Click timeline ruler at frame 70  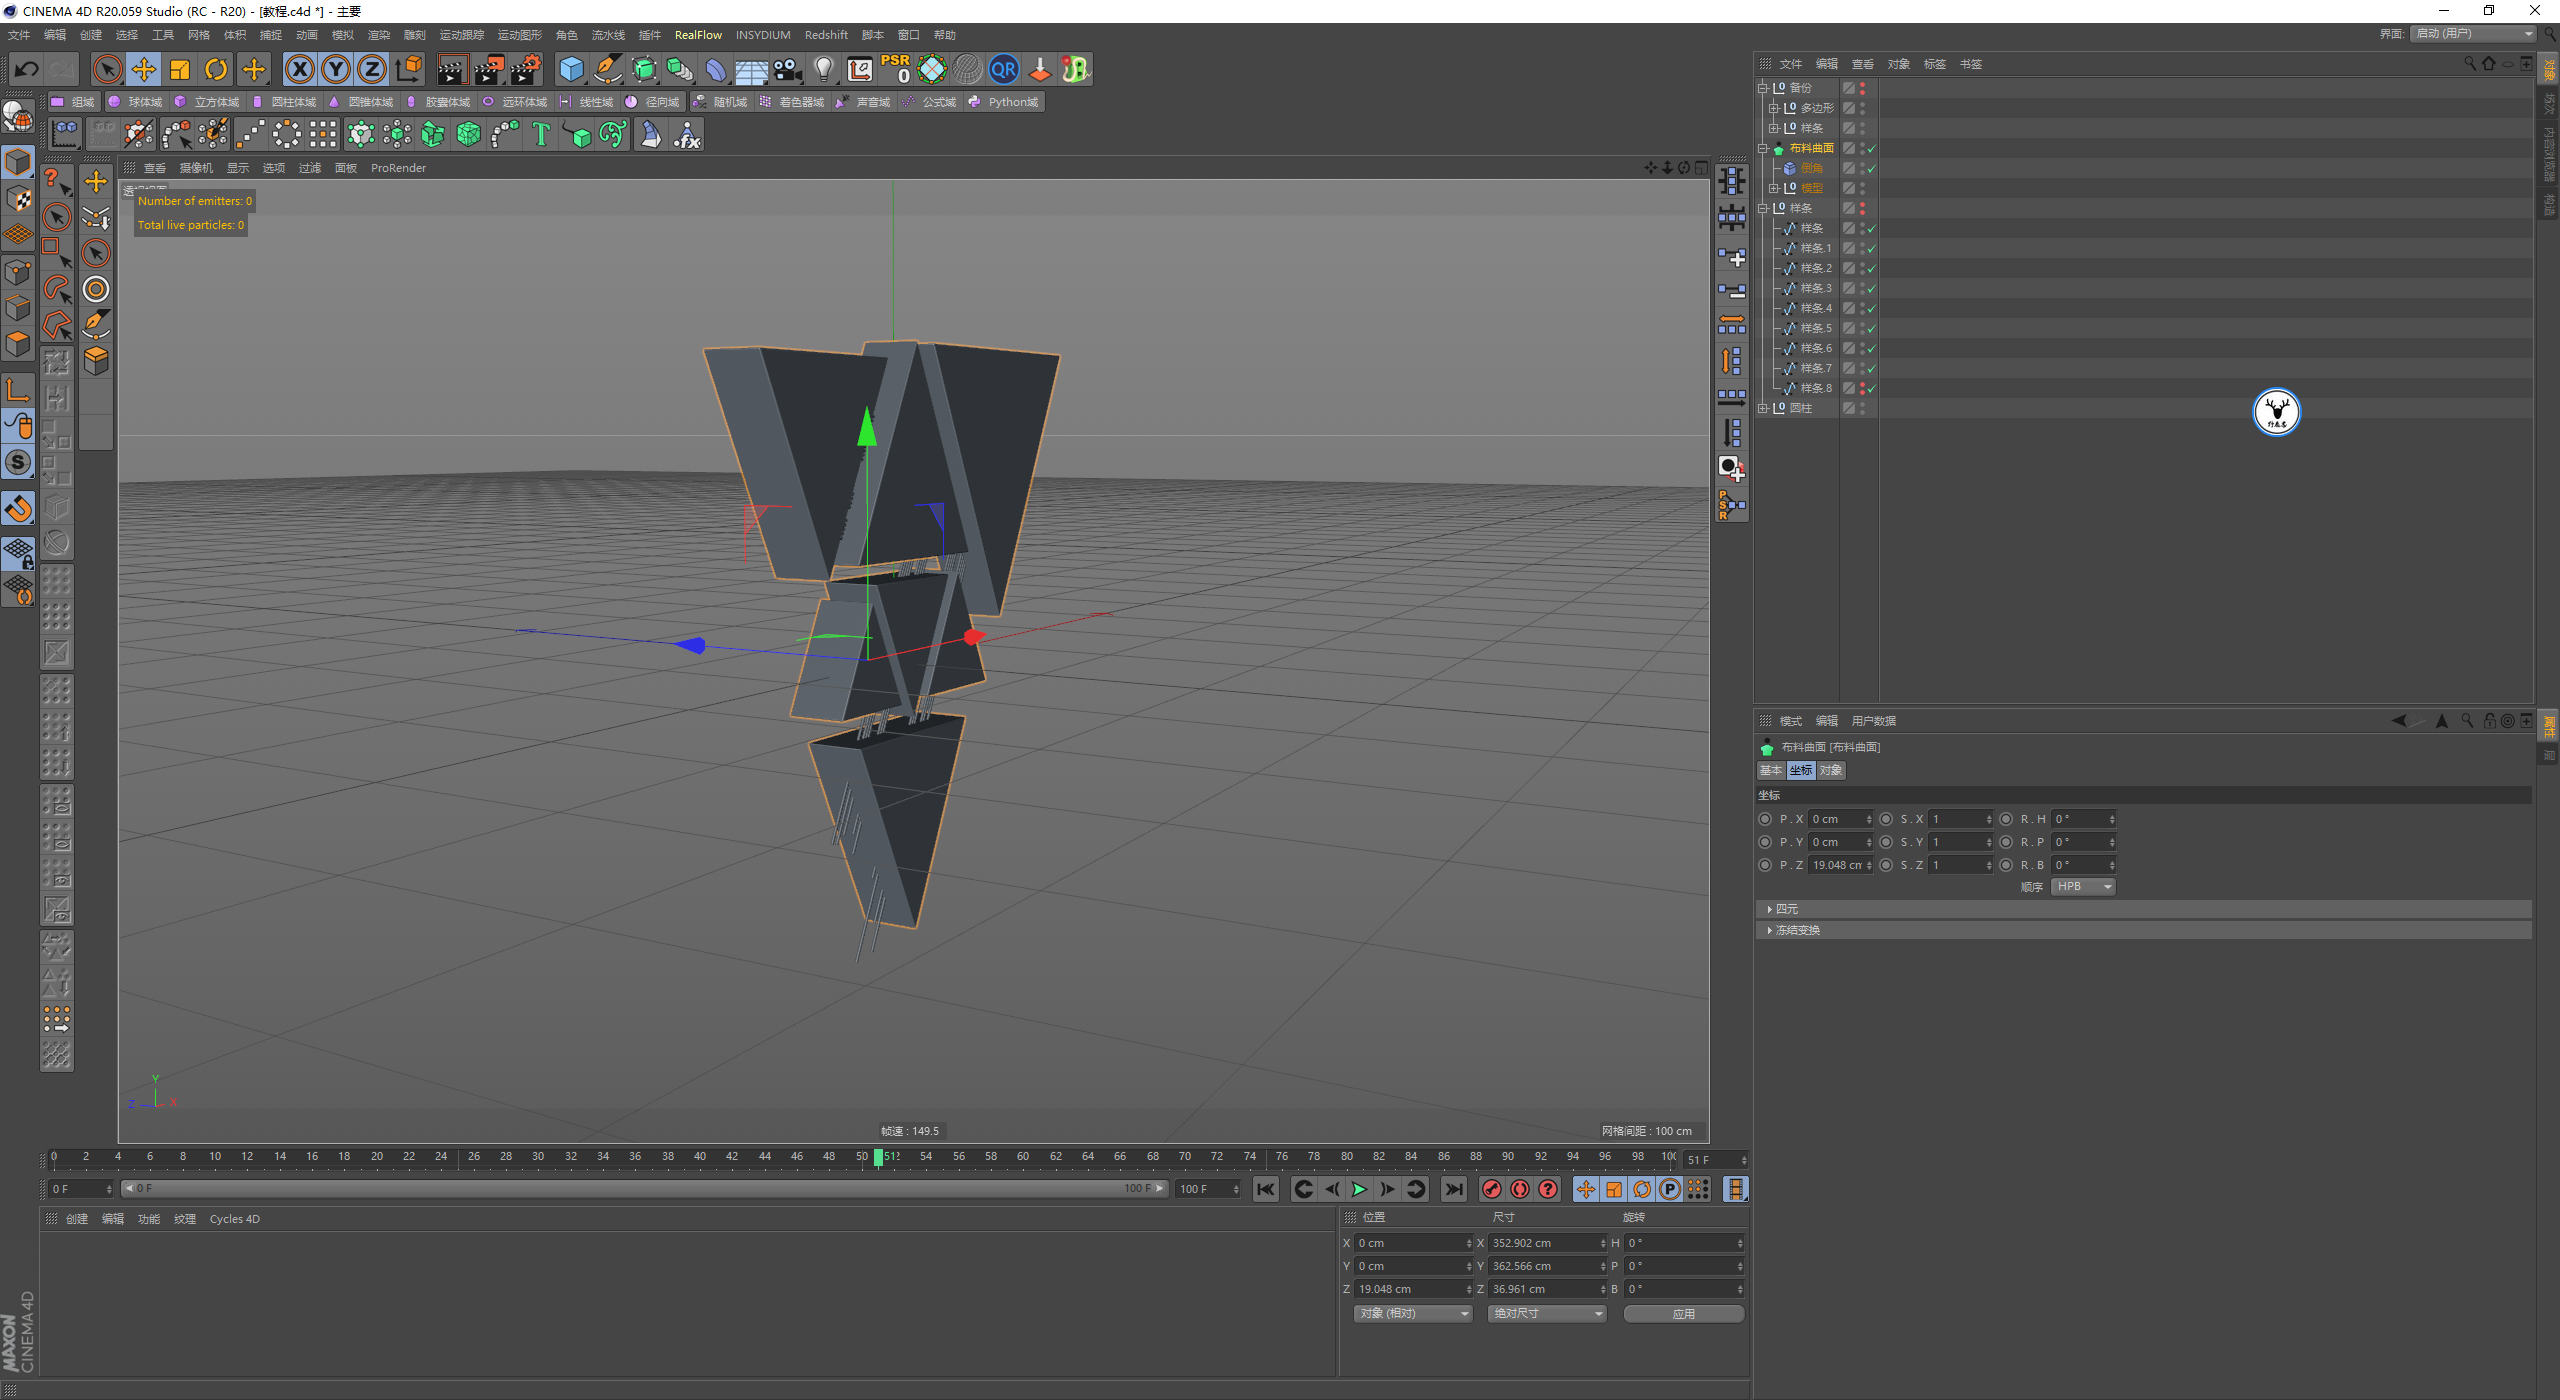(x=1184, y=1157)
